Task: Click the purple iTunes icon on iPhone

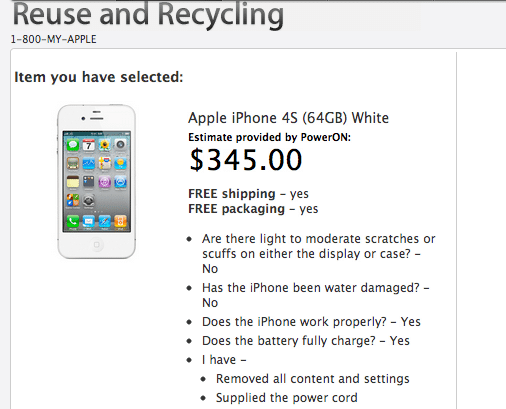Action: coord(105,182)
